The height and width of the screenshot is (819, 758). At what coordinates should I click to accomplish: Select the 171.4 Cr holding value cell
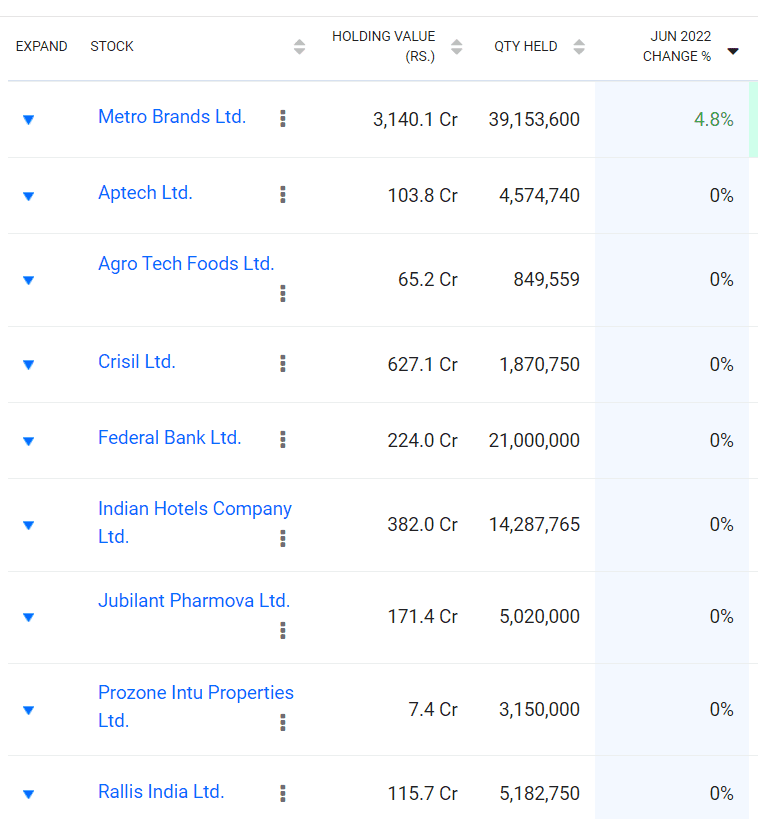423,617
